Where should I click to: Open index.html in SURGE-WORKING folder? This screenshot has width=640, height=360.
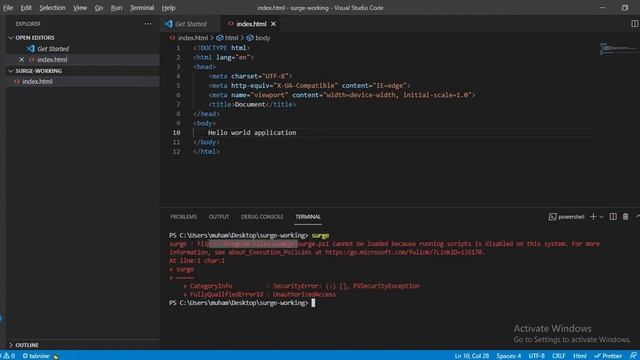37,82
